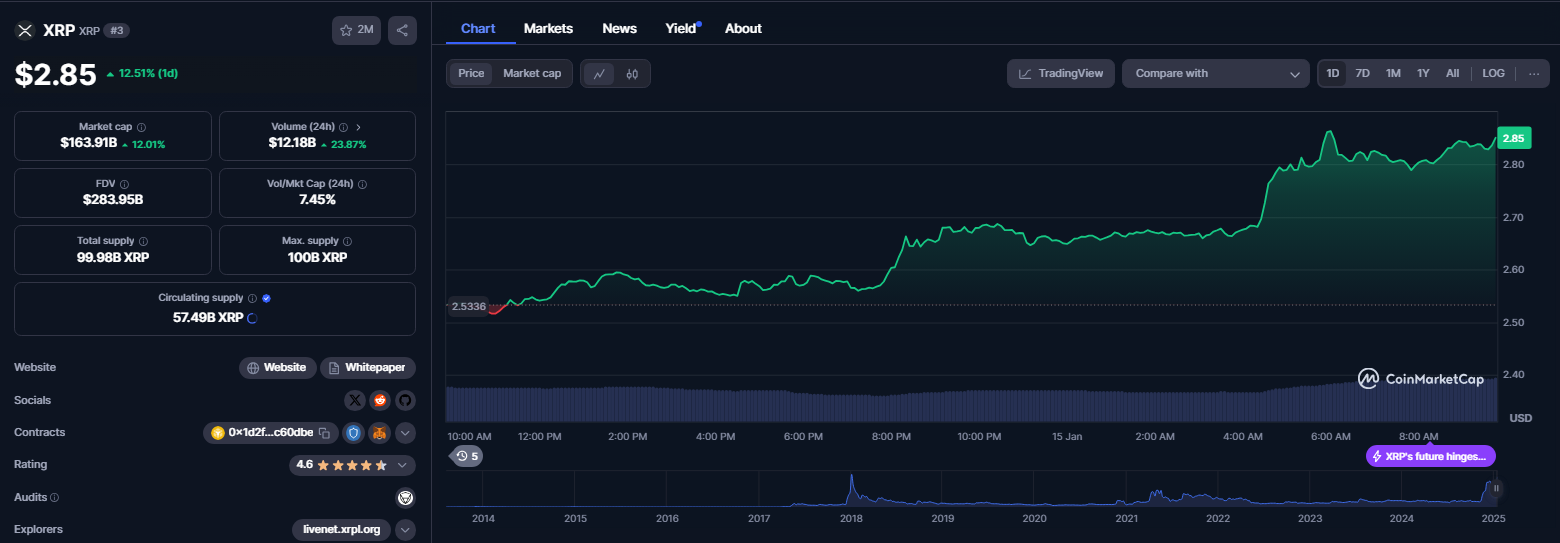Click the 2.5336 opening price label

(469, 306)
